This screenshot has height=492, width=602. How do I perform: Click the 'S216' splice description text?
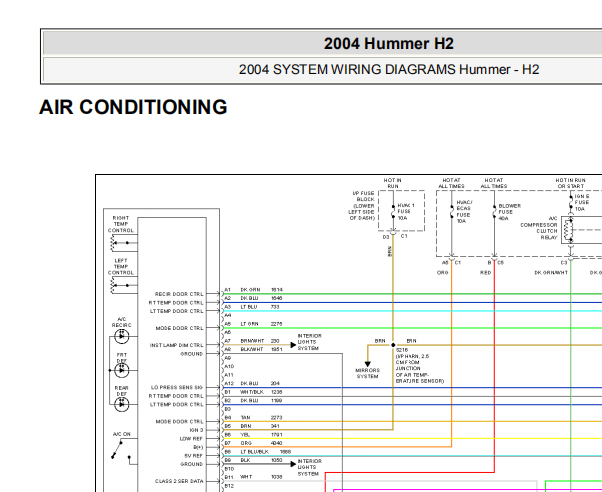[x=420, y=366]
